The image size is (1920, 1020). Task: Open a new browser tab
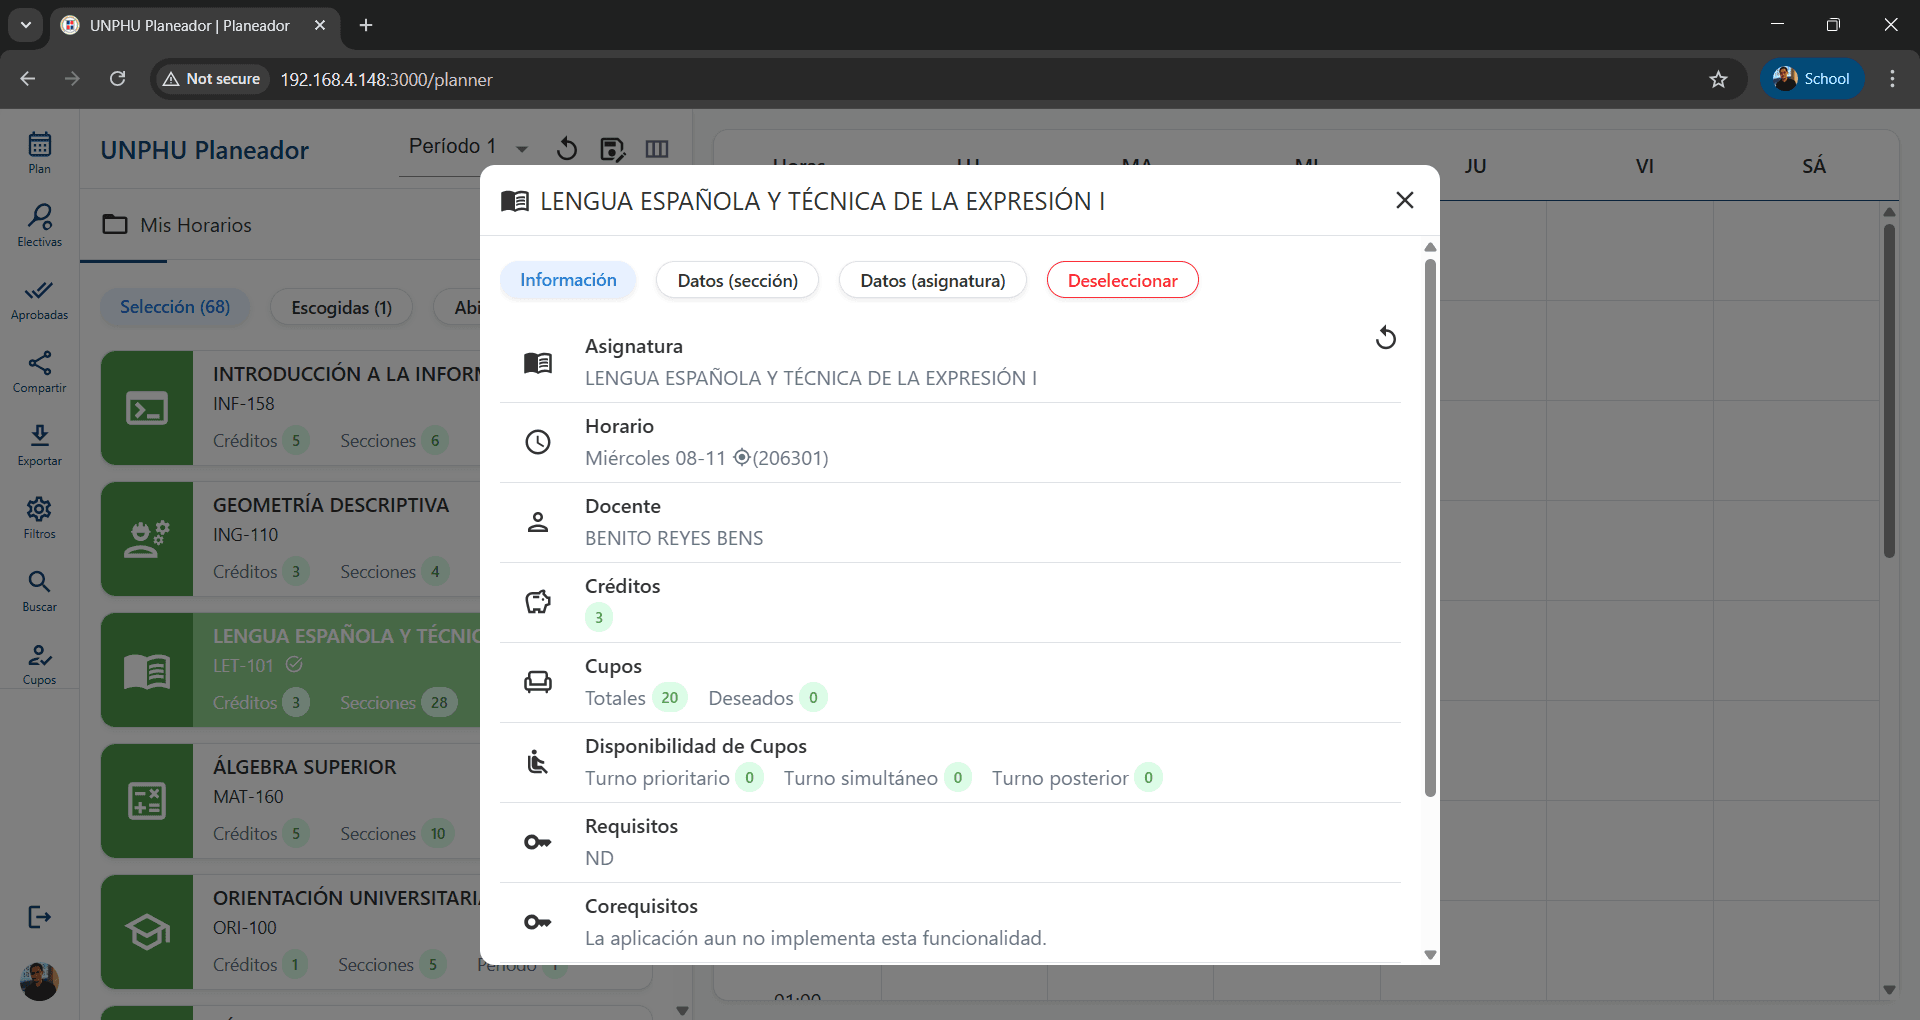366,25
